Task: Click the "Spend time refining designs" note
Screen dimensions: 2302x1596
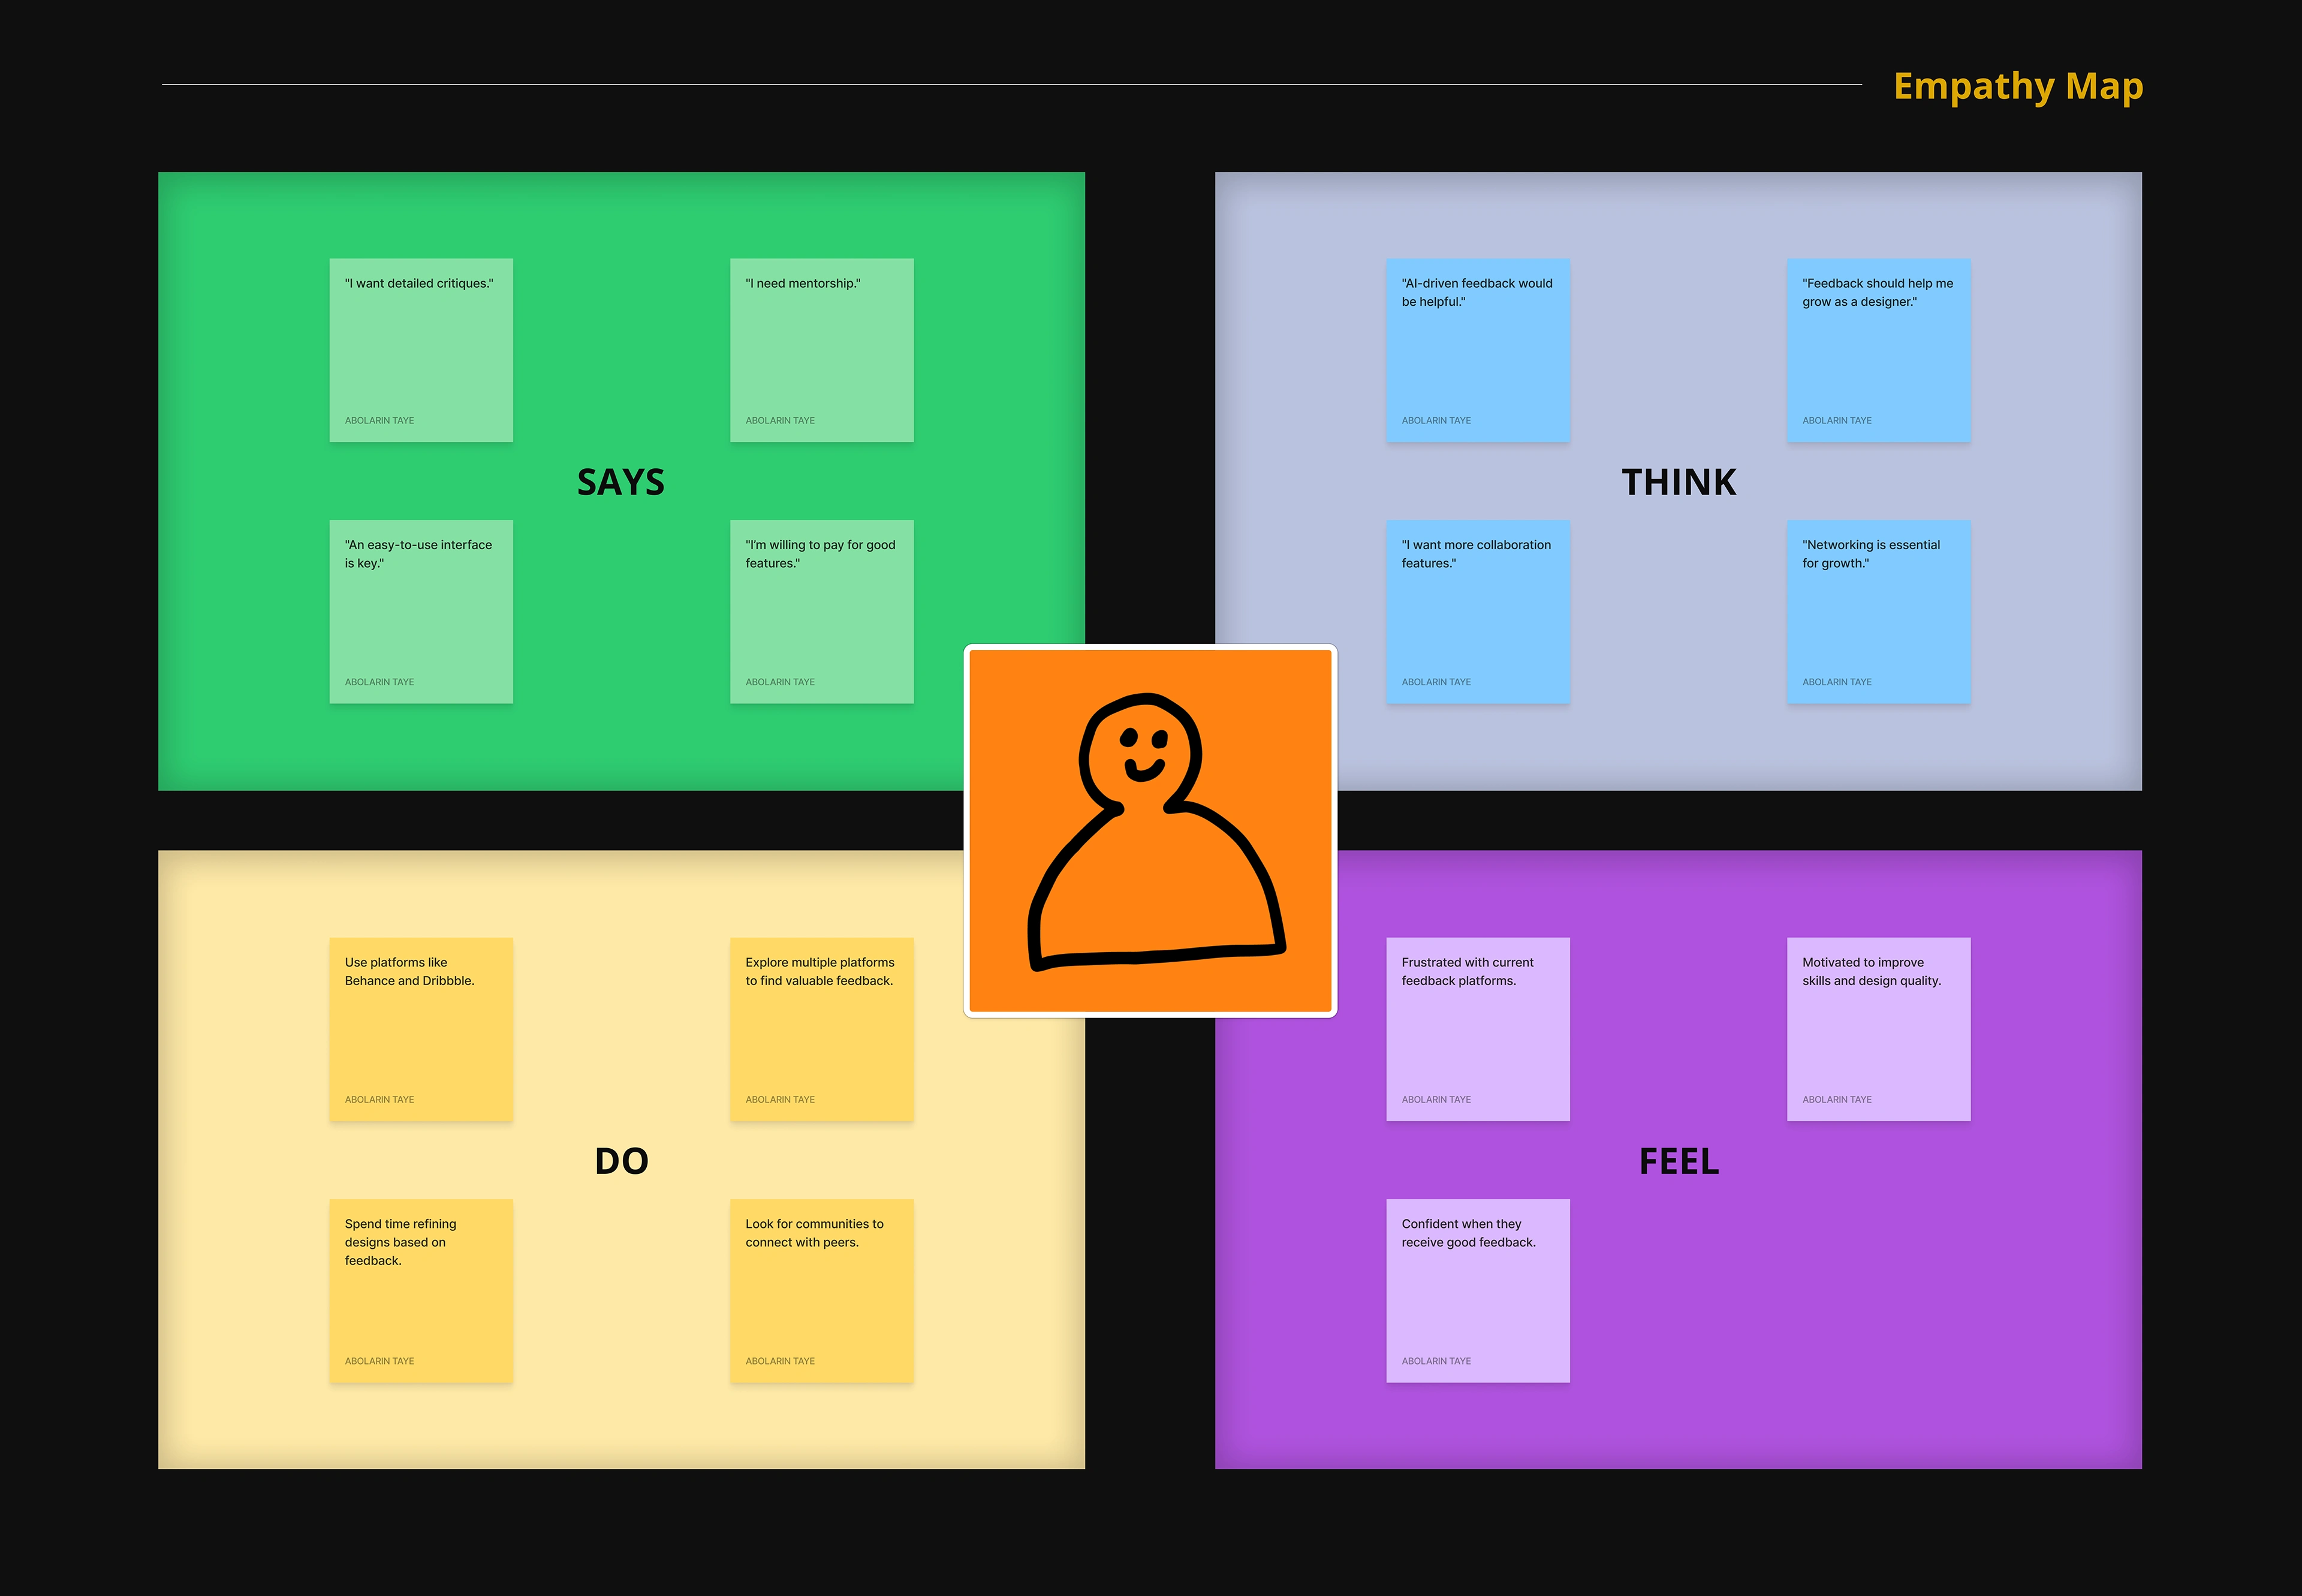Action: tap(421, 1290)
